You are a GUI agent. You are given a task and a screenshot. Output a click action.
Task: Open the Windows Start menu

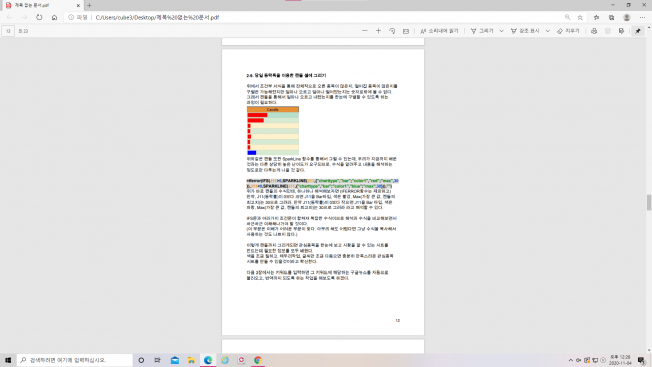click(x=8, y=360)
